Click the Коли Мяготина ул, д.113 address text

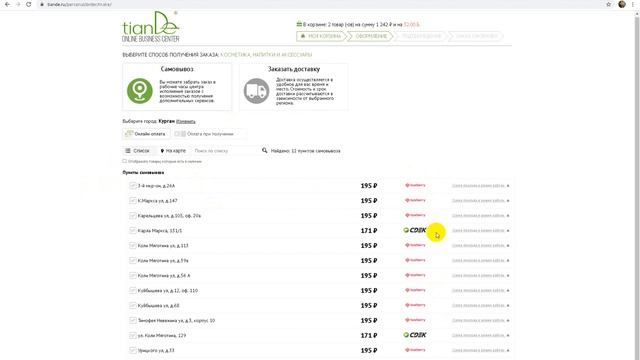click(163, 246)
